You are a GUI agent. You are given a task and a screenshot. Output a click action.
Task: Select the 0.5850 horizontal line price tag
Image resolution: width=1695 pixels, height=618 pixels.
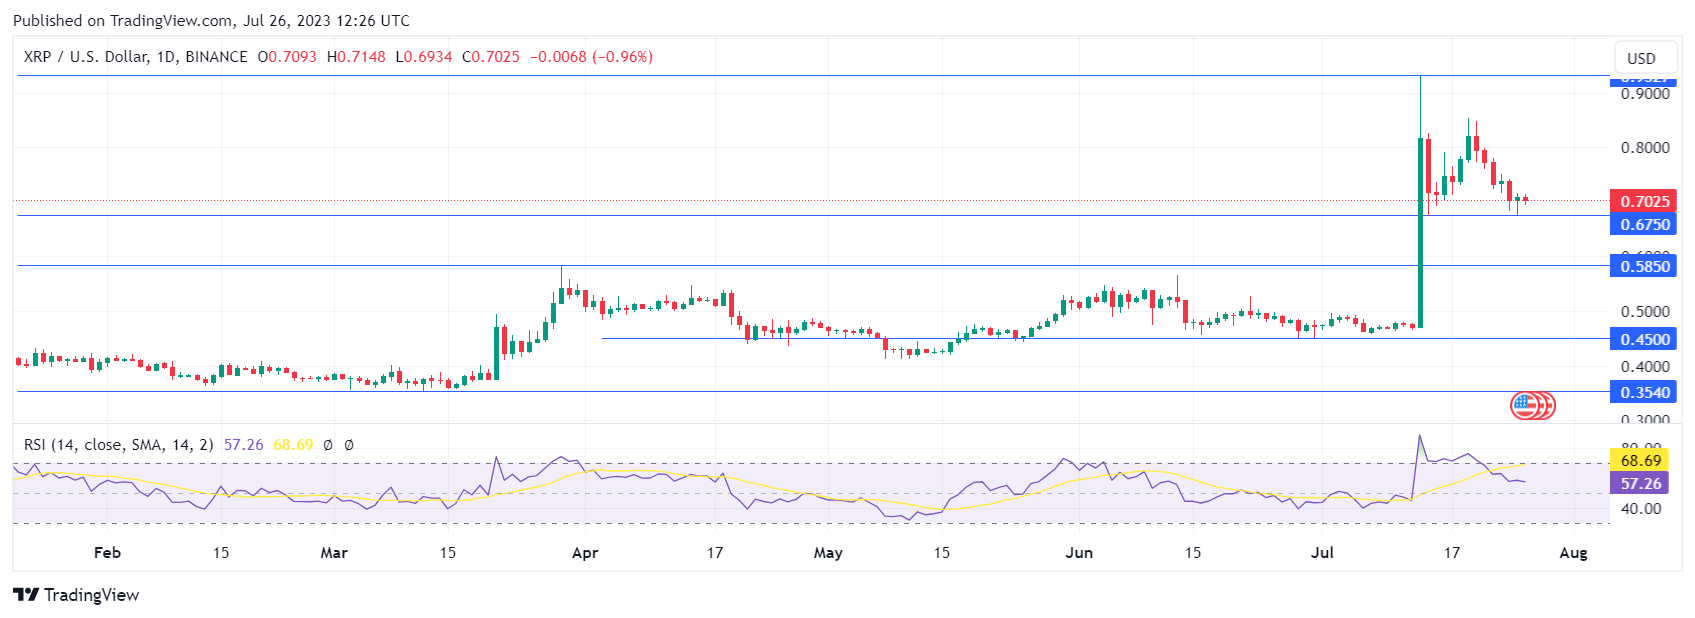point(1644,266)
